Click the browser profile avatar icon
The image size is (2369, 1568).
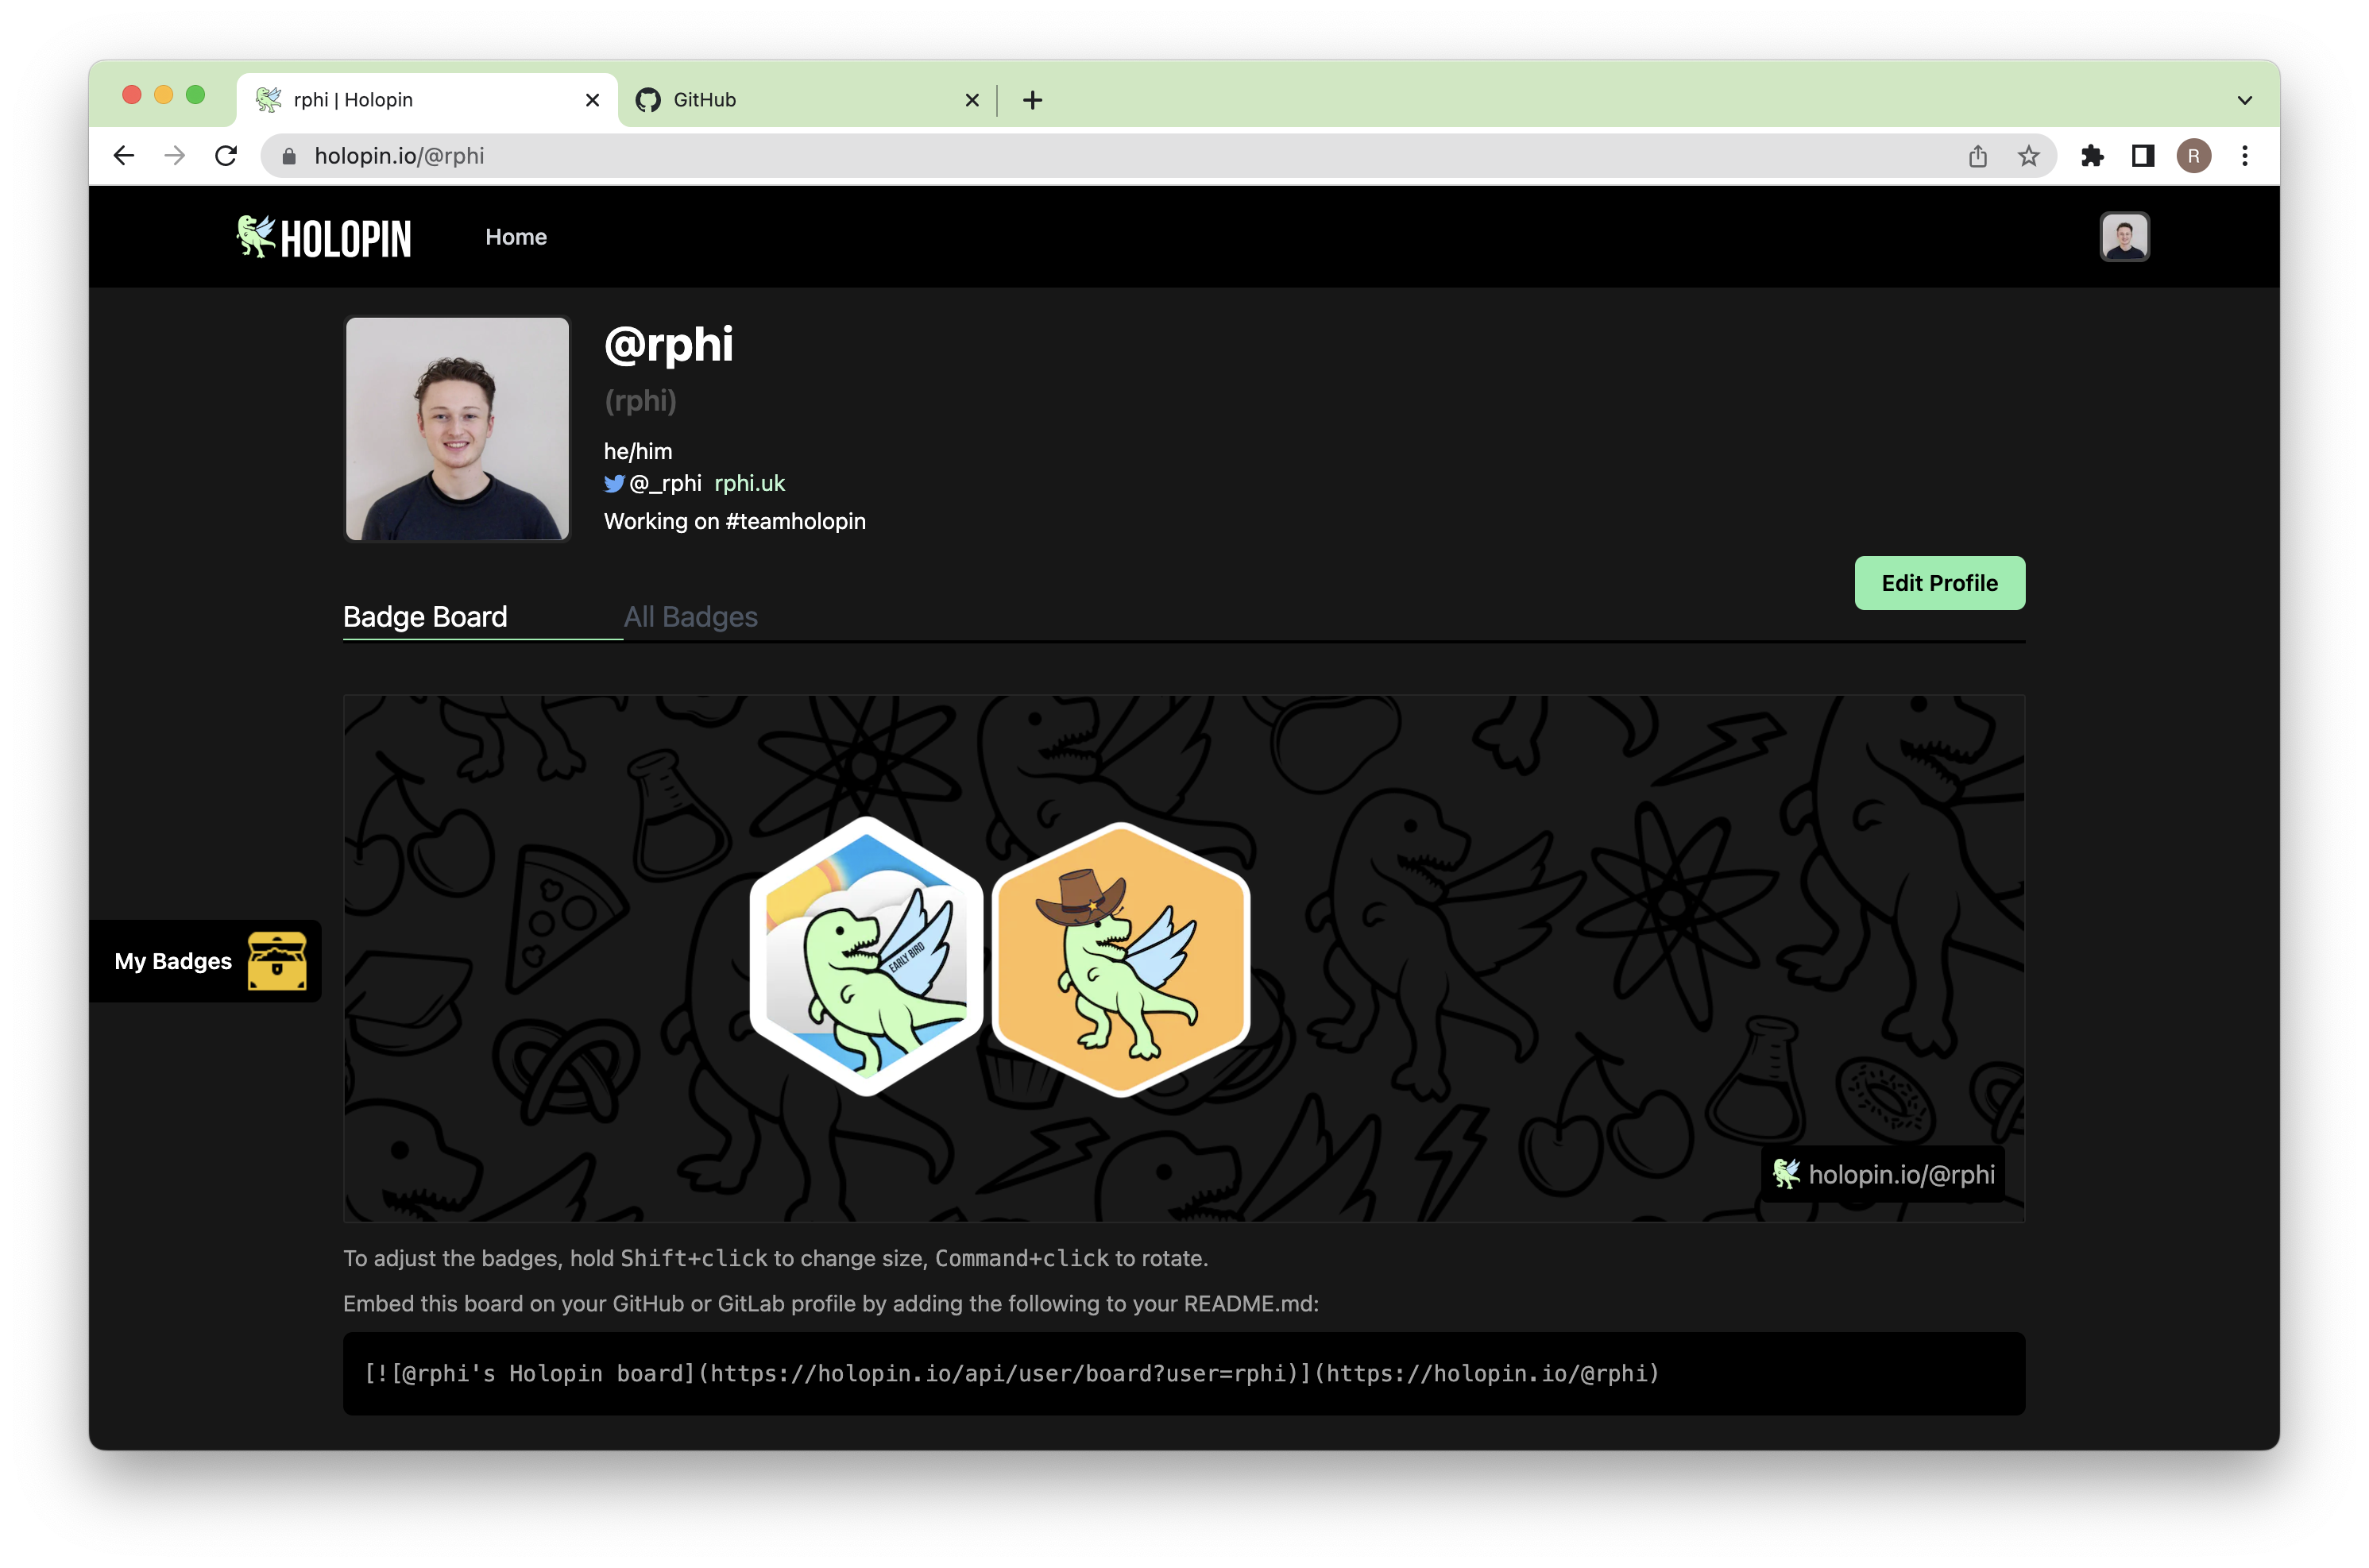point(2194,156)
